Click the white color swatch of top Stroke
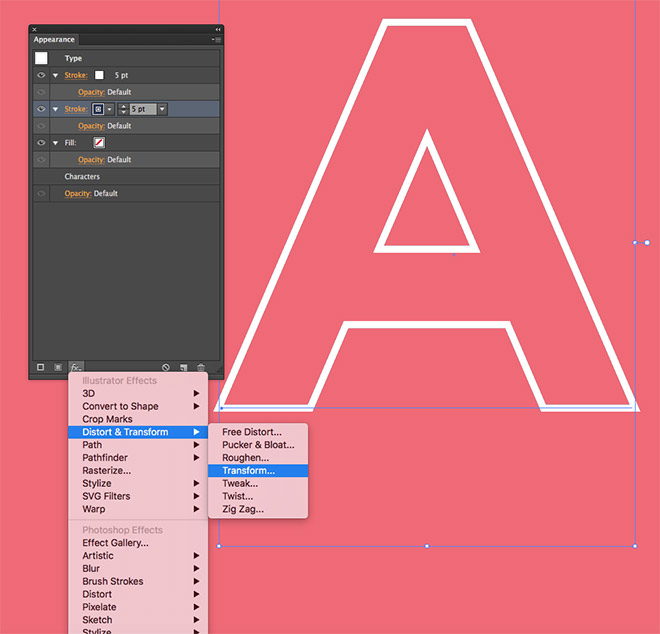 99,75
